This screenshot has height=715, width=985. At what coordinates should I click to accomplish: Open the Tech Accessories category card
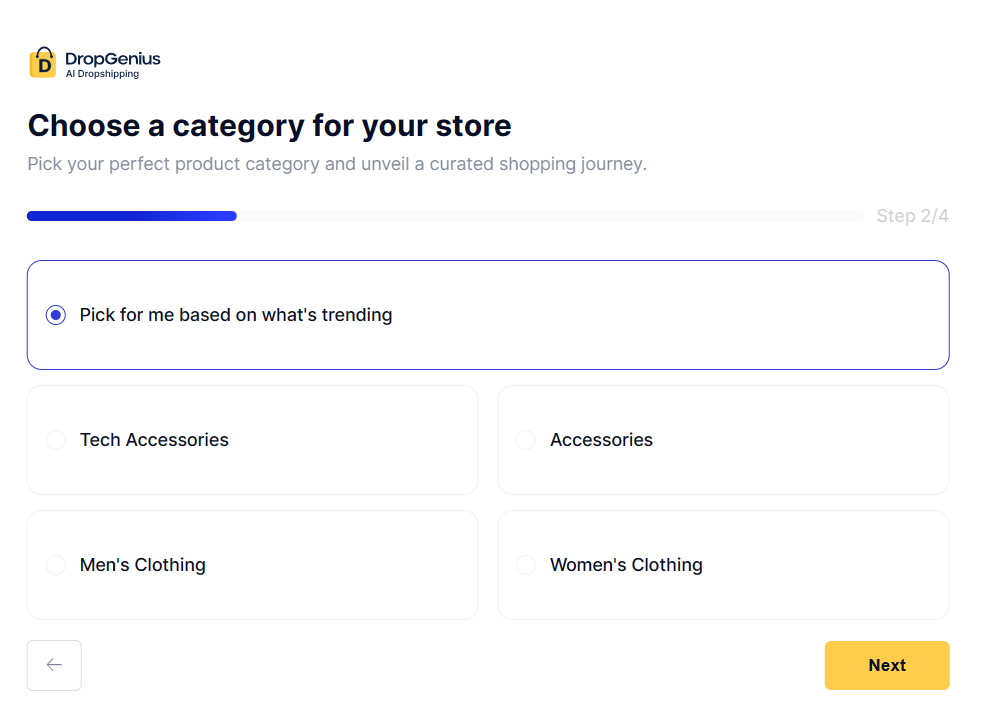(x=252, y=439)
